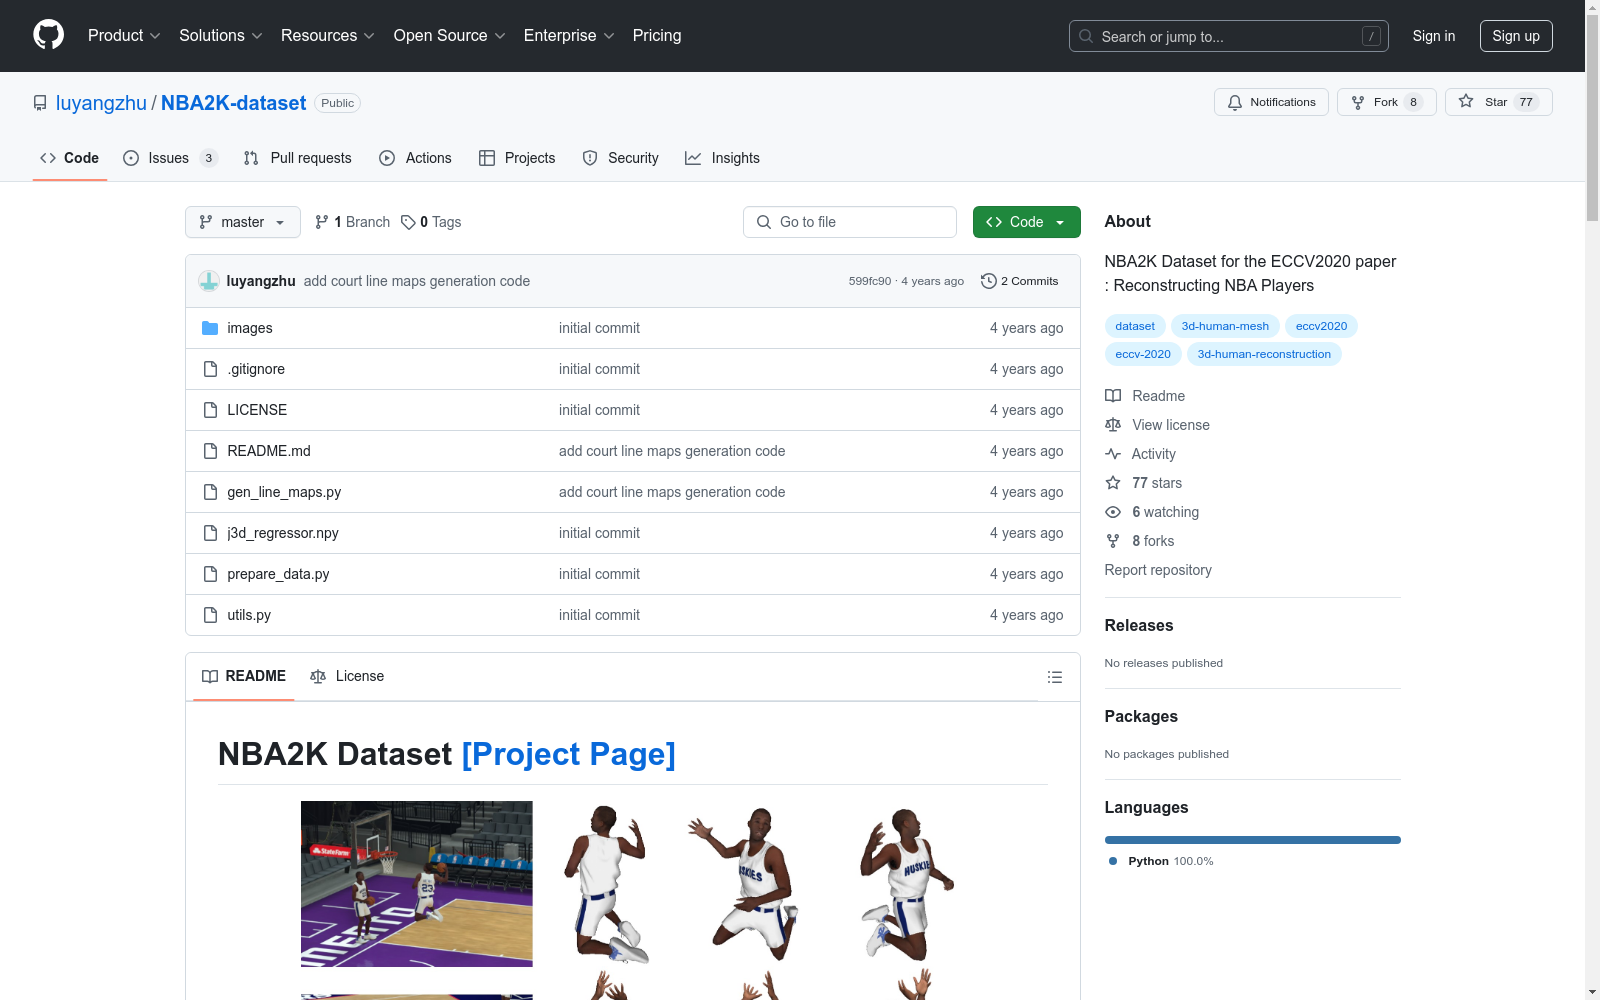View the 1 Branch link
This screenshot has width=1600, height=1000.
pos(352,222)
